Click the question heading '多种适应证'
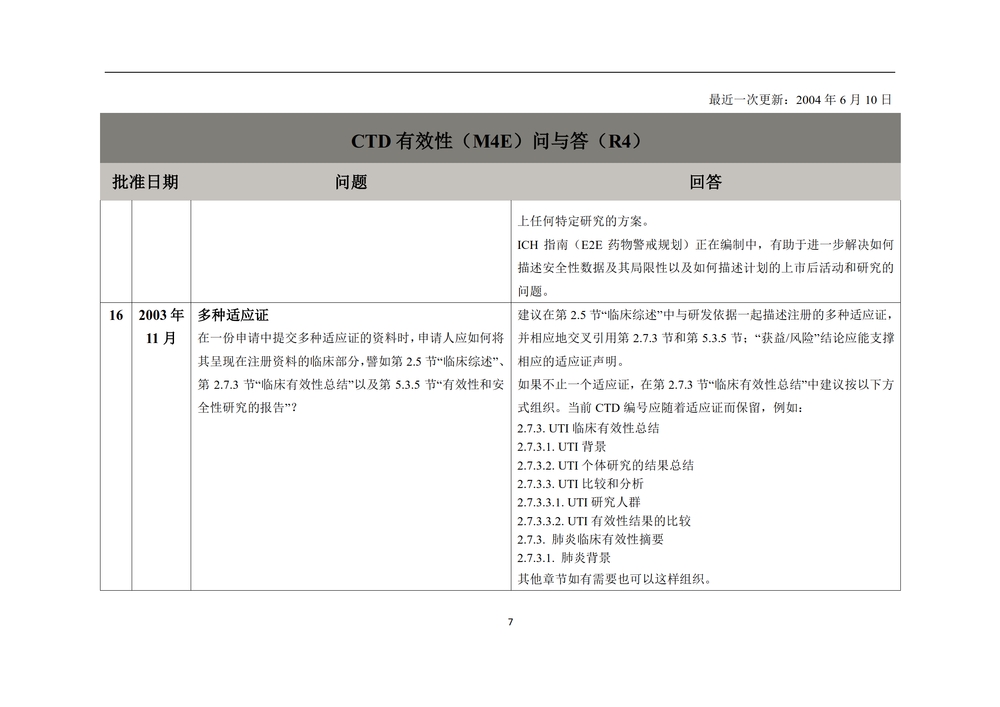1000x707 pixels. click(233, 315)
